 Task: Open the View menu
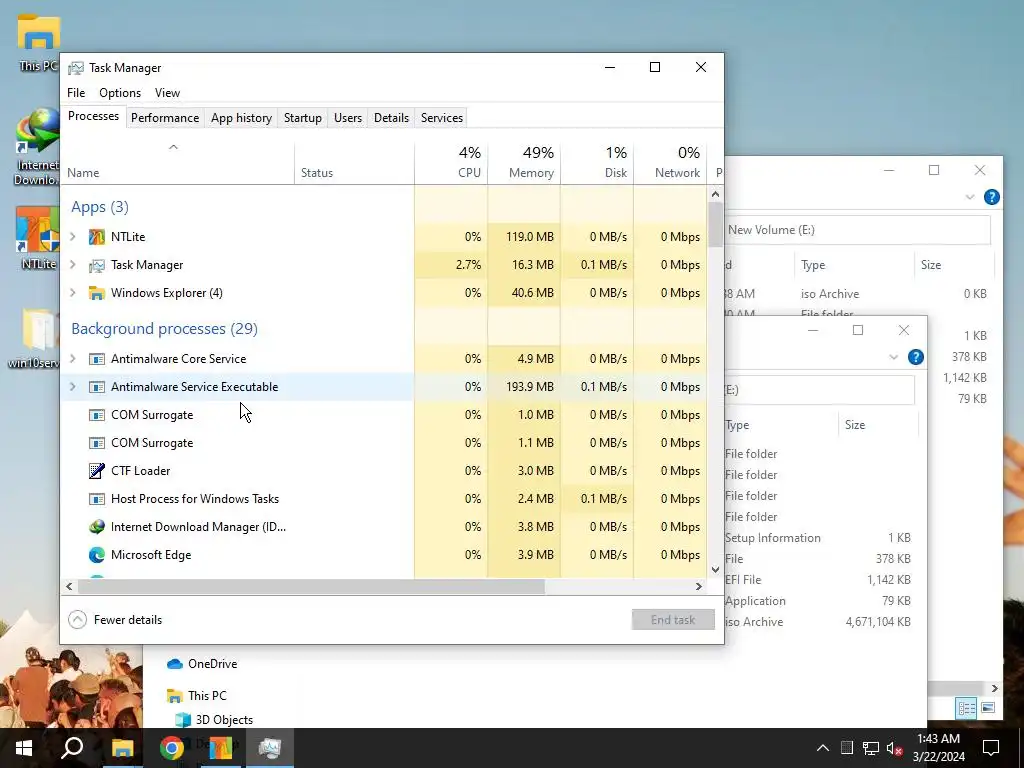167,93
